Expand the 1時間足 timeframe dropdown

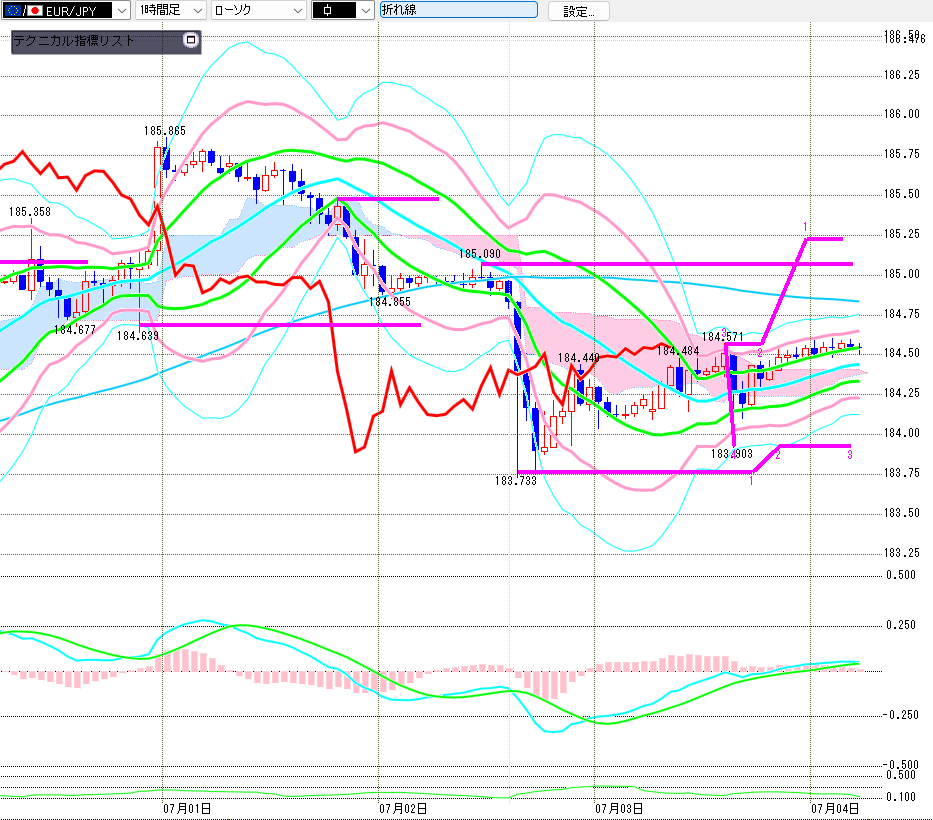tap(170, 10)
